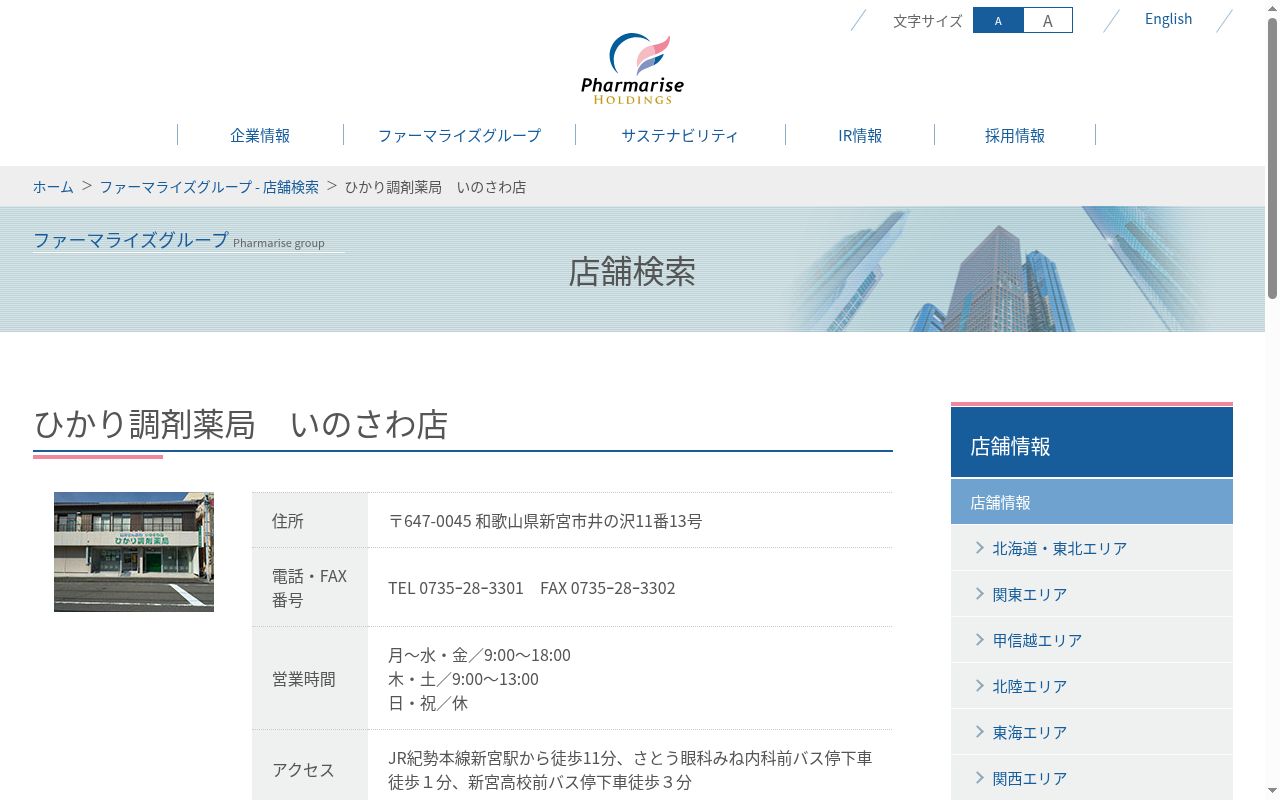This screenshot has width=1280, height=800.
Task: Click the 店舗情報 sidebar sub-heading
Action: tap(1092, 502)
